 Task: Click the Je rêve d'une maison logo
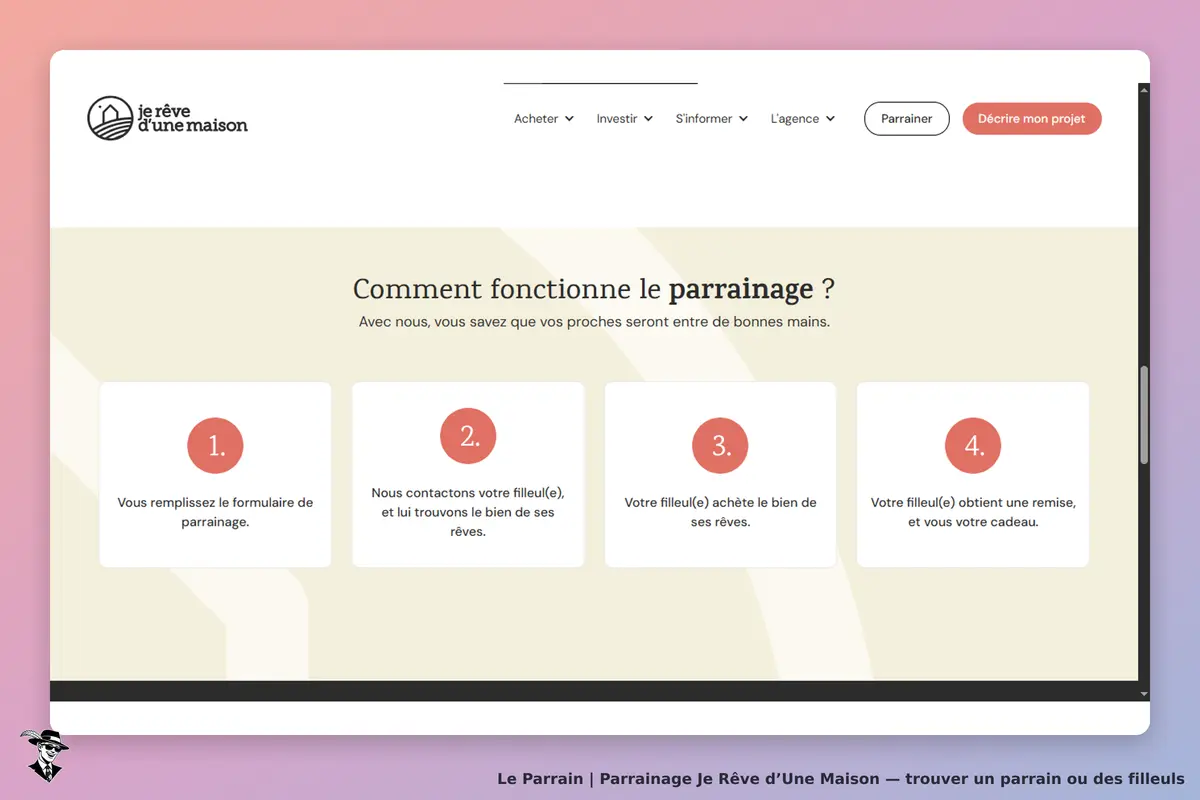[167, 118]
